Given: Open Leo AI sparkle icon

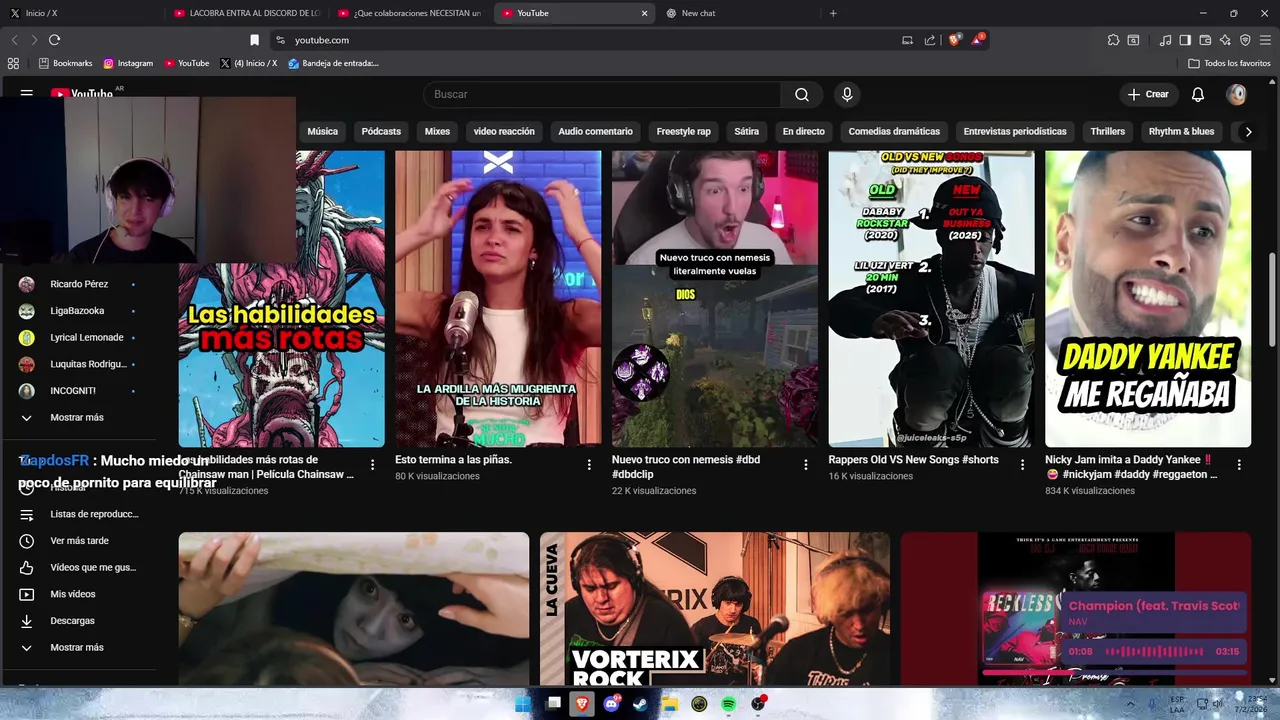Looking at the screenshot, I should pyautogui.click(x=1225, y=40).
